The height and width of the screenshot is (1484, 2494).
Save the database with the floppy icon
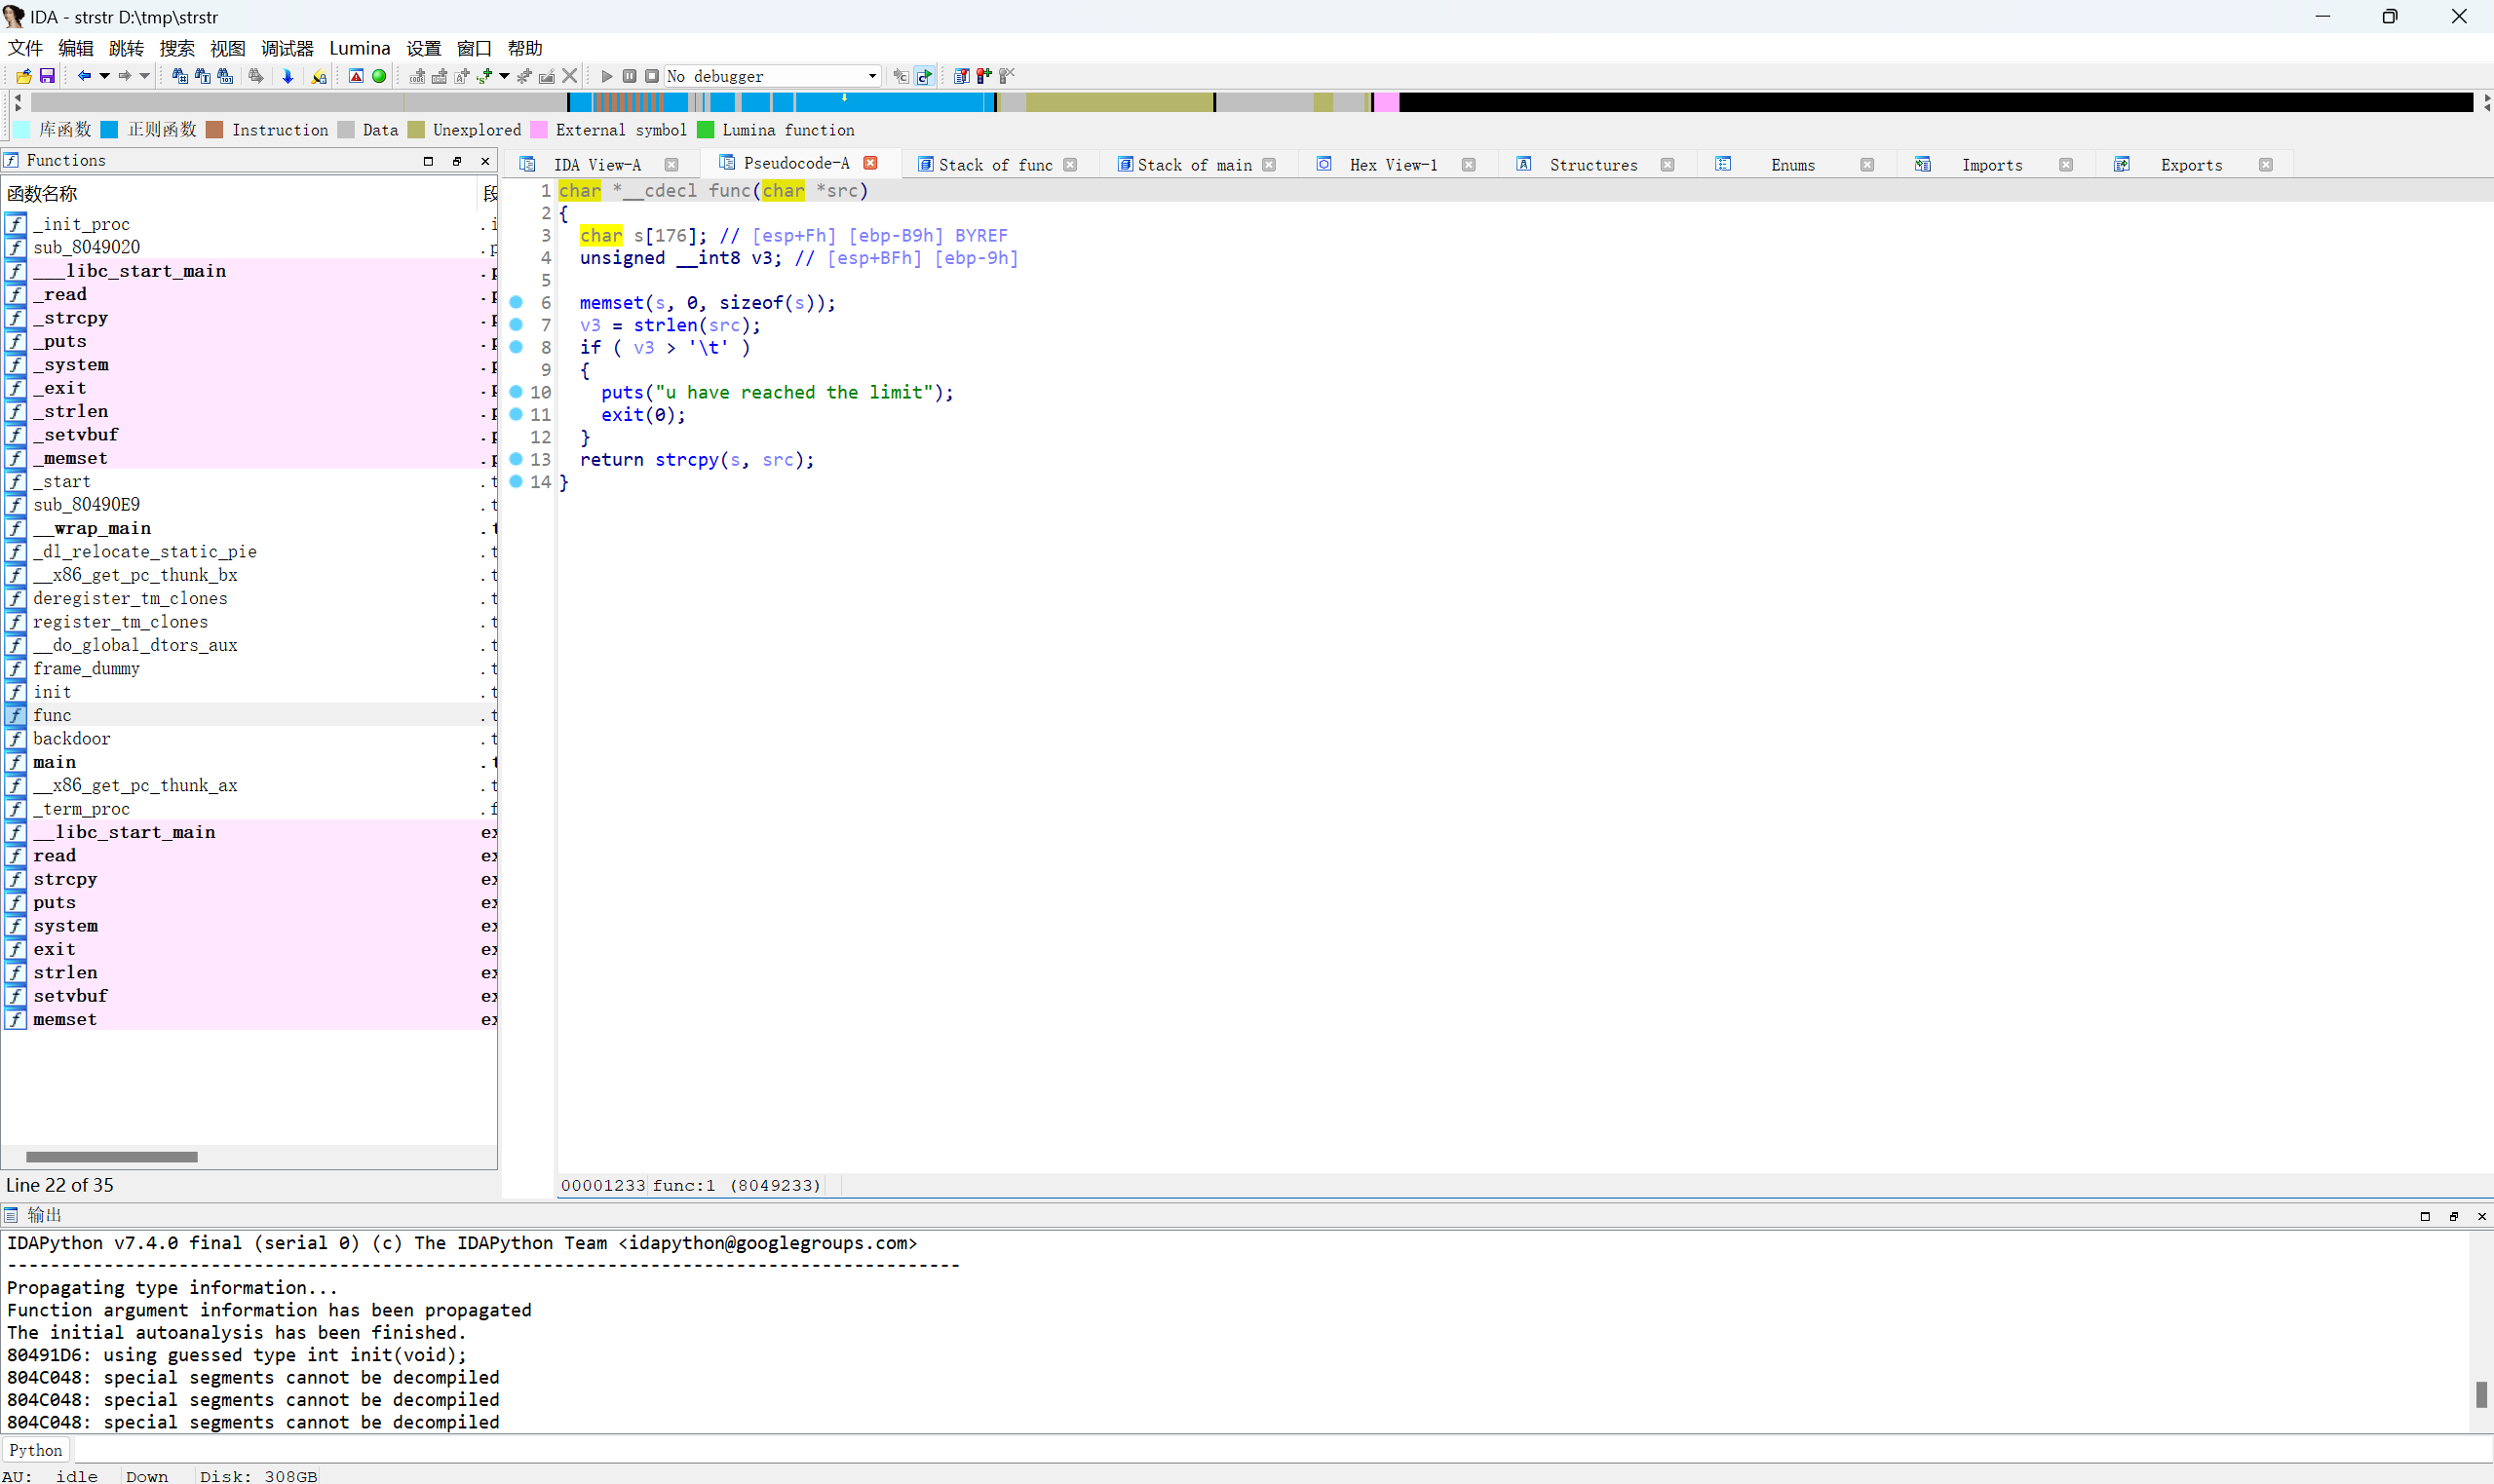click(46, 76)
